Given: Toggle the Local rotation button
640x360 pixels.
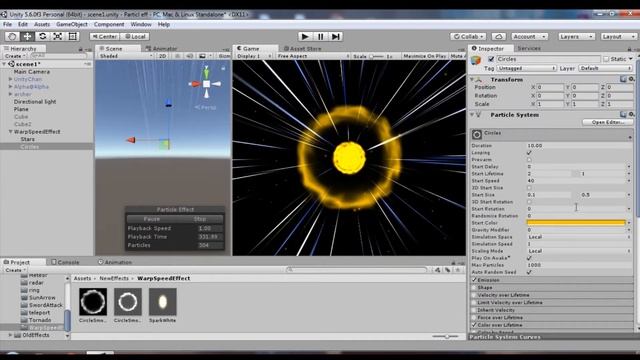Looking at the screenshot, I should [x=135, y=36].
